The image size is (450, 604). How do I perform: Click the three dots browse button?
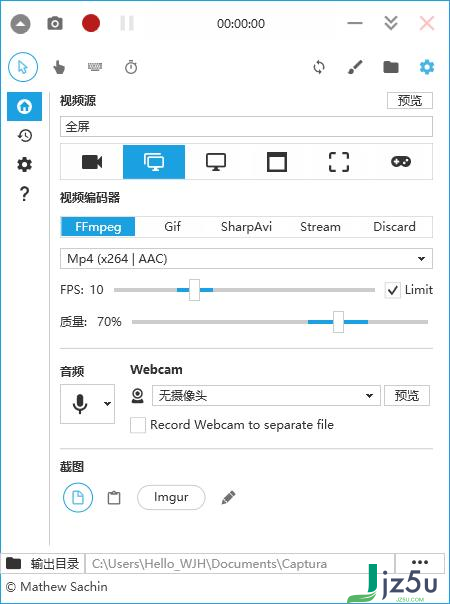(x=420, y=562)
